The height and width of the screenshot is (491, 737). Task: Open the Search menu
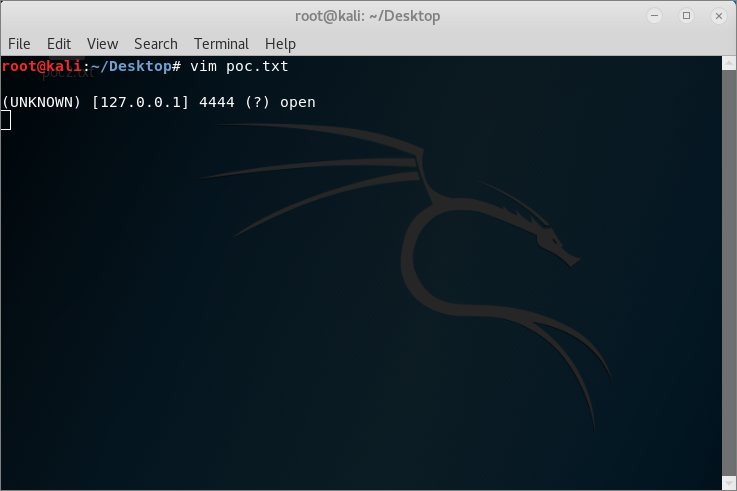[x=156, y=44]
